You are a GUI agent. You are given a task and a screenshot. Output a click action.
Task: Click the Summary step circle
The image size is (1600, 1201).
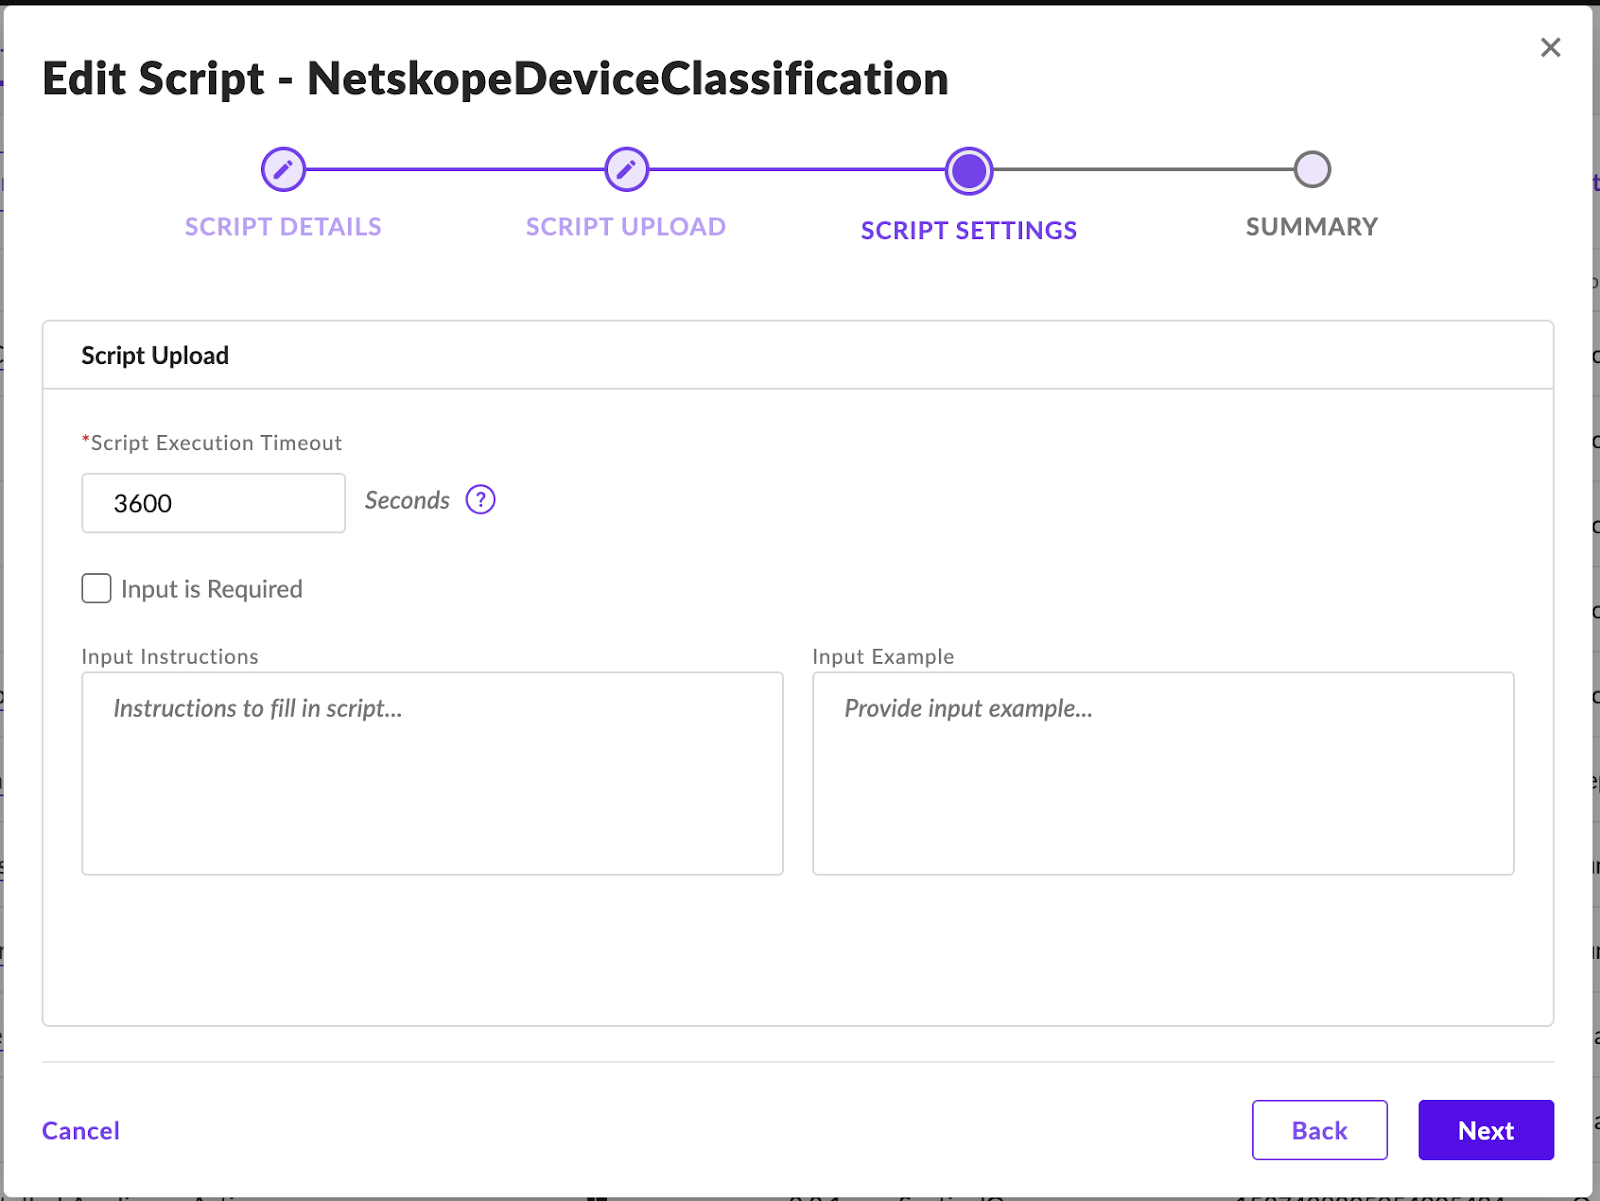click(1312, 169)
